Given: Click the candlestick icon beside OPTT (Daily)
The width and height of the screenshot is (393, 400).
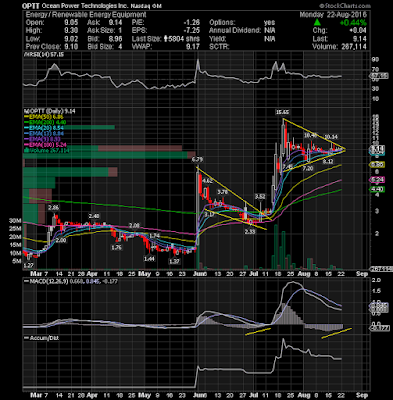Looking at the screenshot, I should click(25, 111).
